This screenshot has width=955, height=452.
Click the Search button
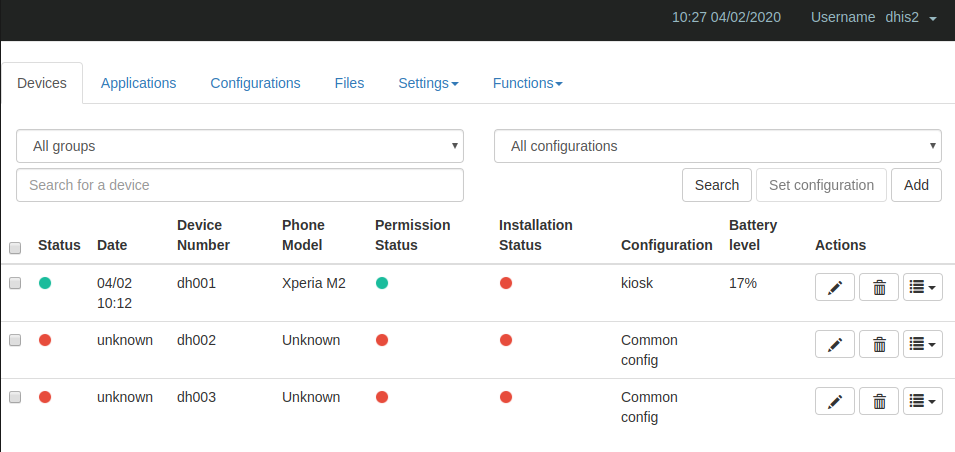[x=717, y=185]
